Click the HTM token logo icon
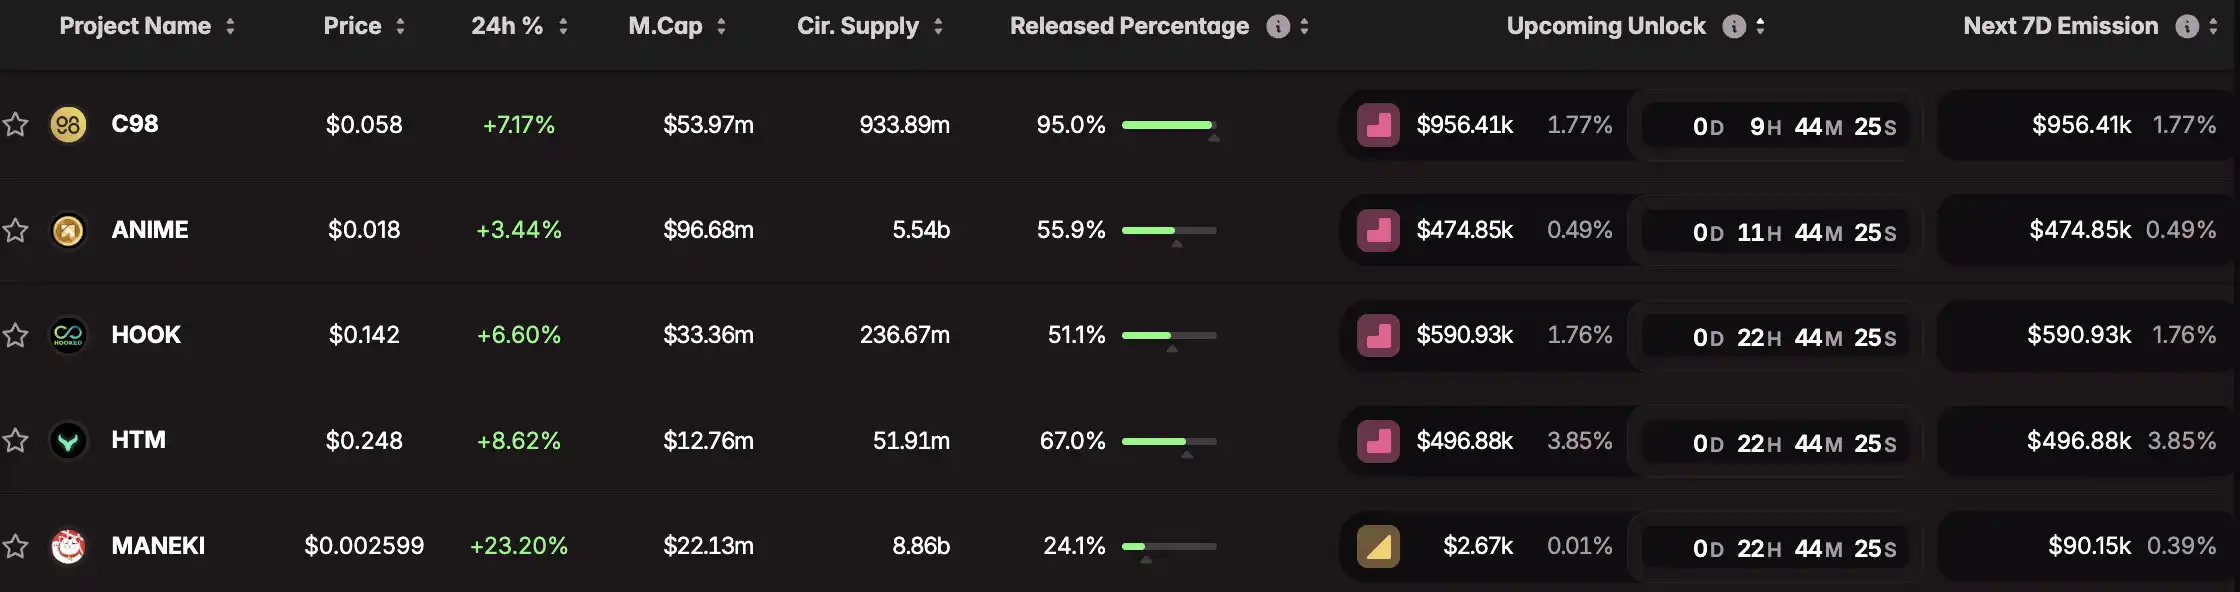Image resolution: width=2240 pixels, height=592 pixels. pyautogui.click(x=68, y=441)
